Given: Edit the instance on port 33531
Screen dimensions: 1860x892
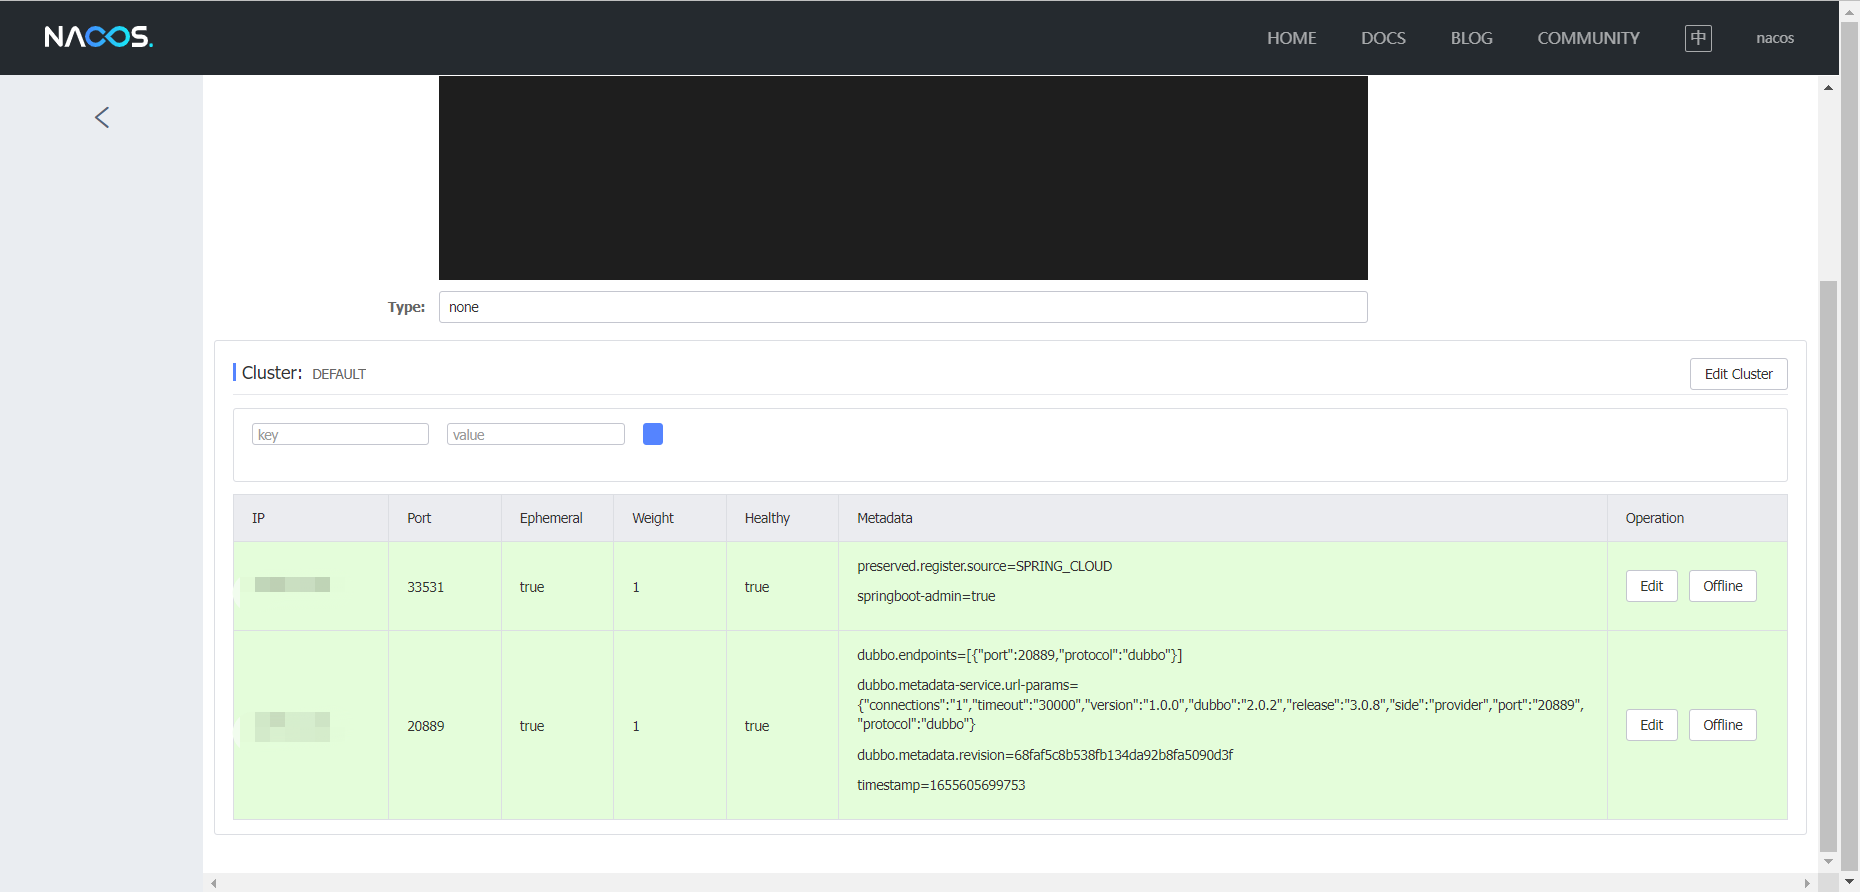Looking at the screenshot, I should coord(1651,586).
